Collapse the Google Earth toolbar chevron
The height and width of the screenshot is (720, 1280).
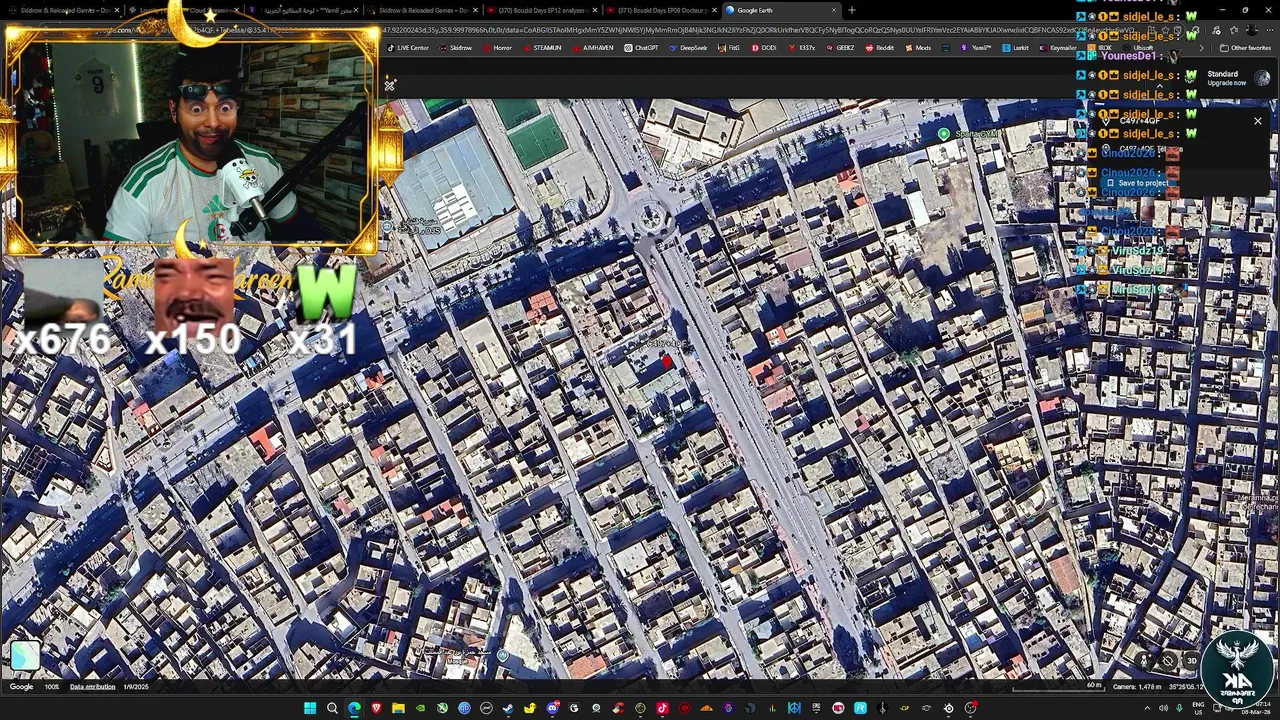(x=1160, y=85)
